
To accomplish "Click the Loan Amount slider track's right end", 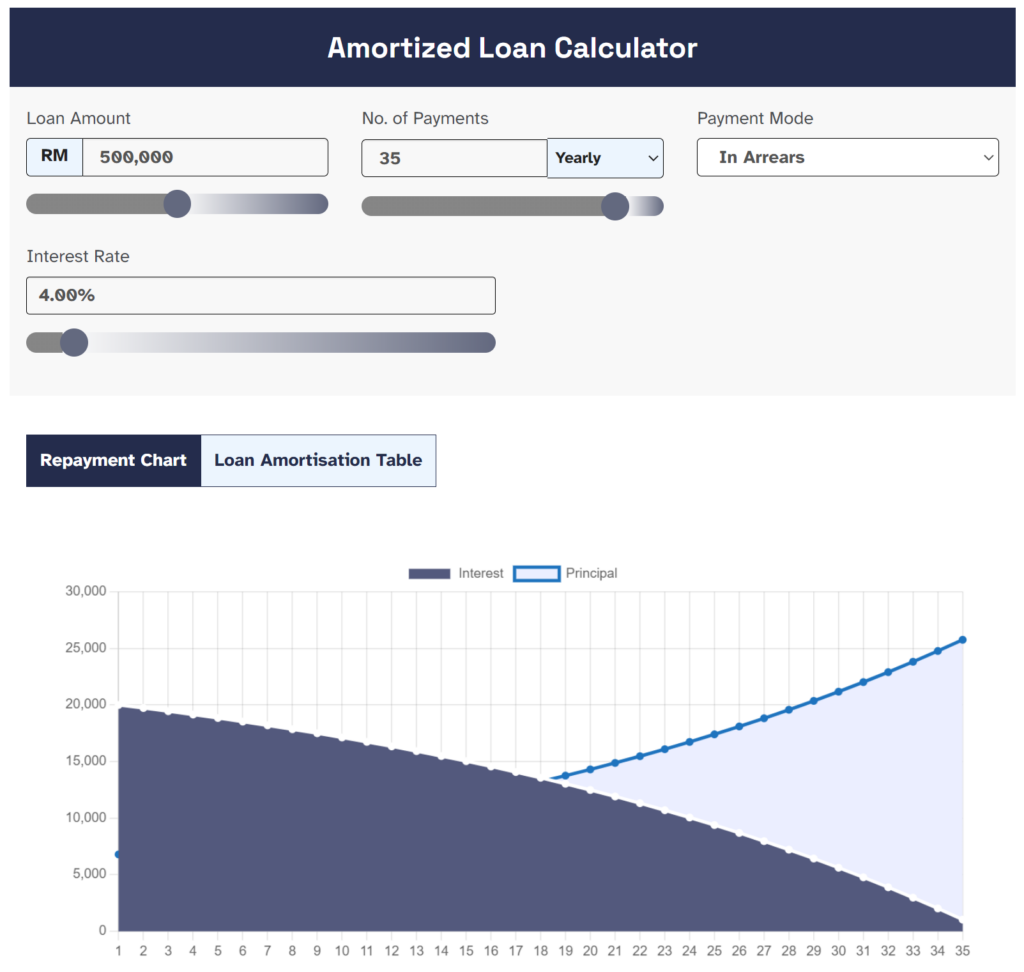I will coord(318,204).
